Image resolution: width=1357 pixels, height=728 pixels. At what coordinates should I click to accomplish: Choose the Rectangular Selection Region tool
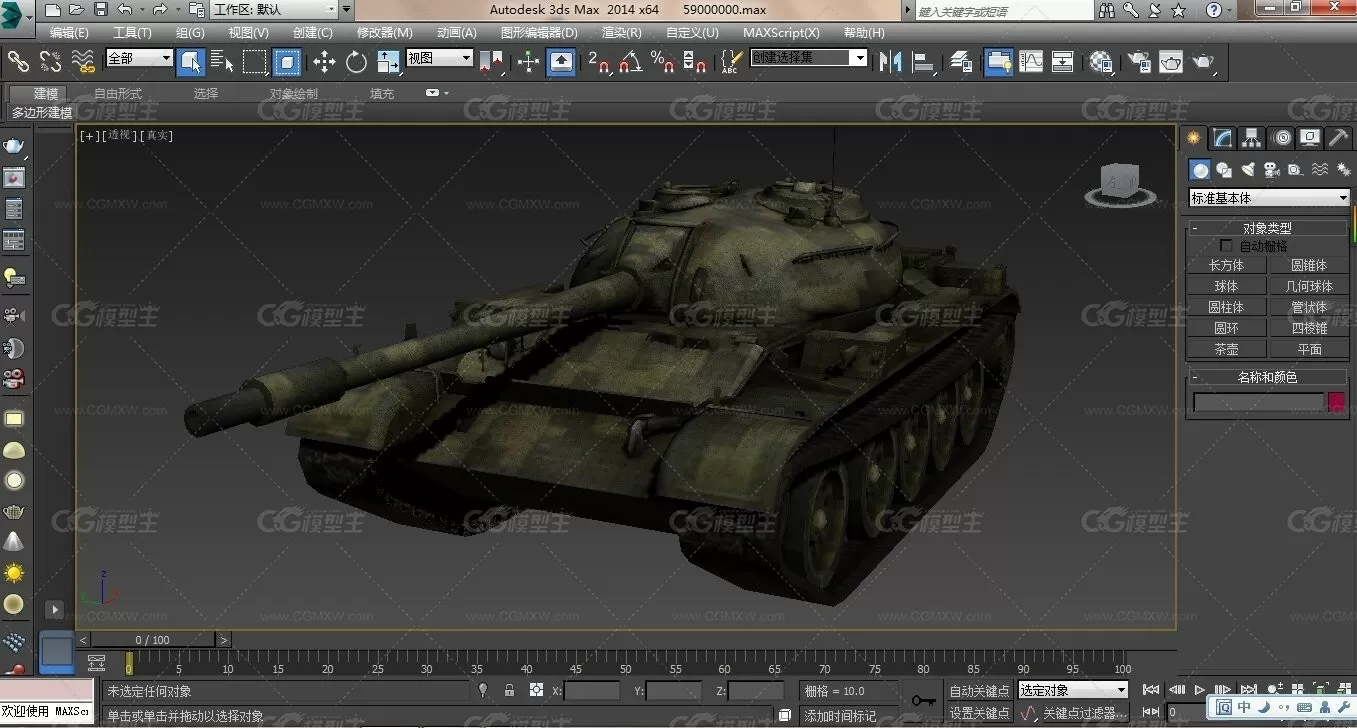pyautogui.click(x=254, y=62)
